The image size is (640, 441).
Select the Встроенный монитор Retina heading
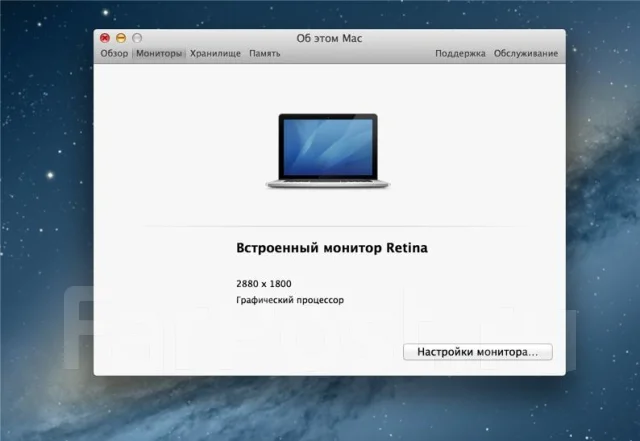(x=332, y=248)
